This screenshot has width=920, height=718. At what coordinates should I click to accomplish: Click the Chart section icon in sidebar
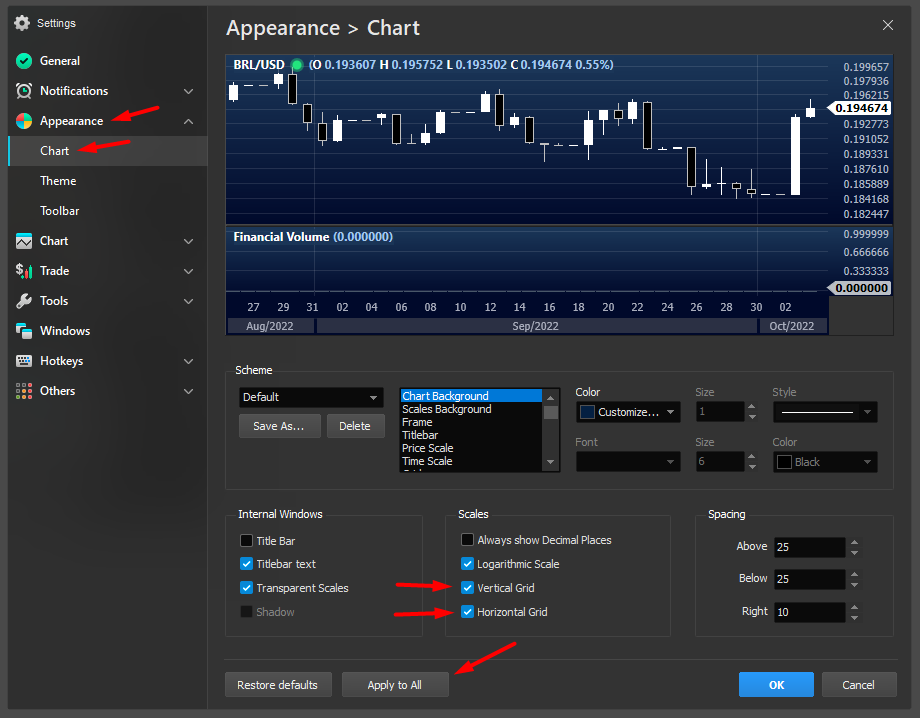tap(24, 241)
